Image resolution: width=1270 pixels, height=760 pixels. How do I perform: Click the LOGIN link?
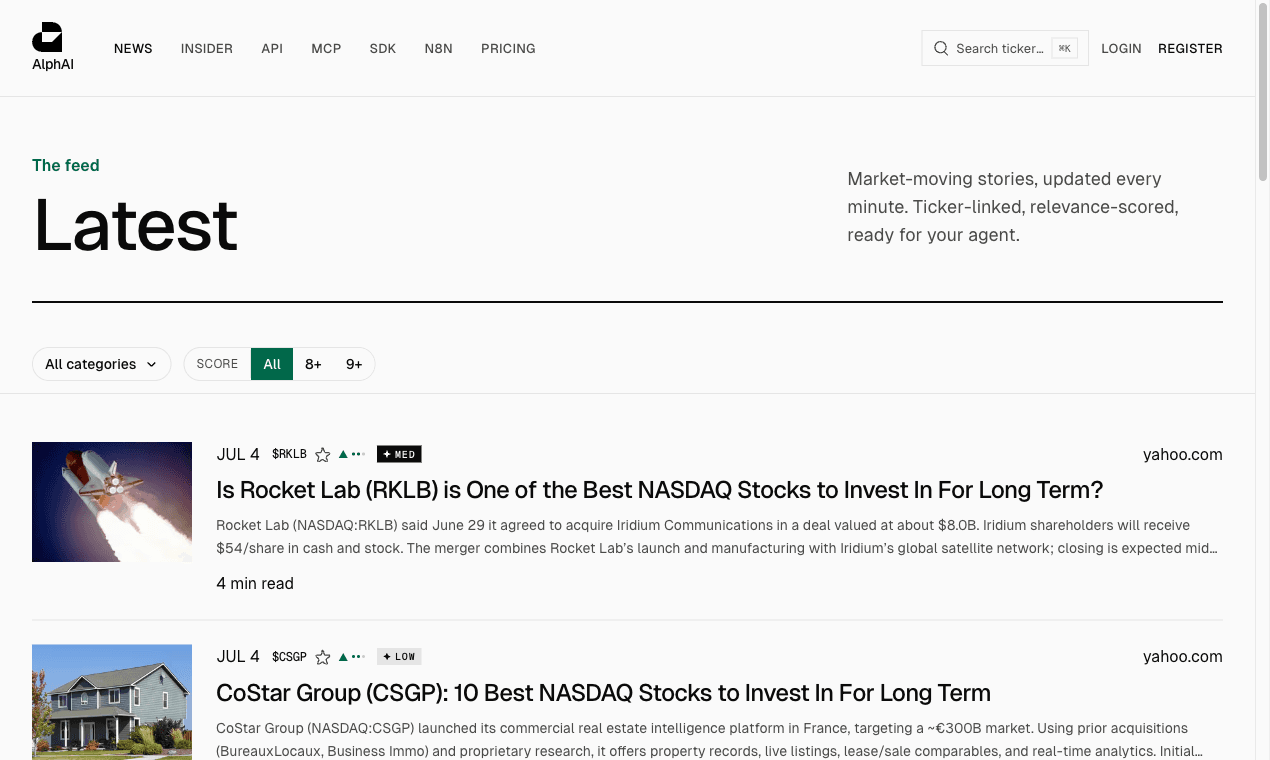1121,48
